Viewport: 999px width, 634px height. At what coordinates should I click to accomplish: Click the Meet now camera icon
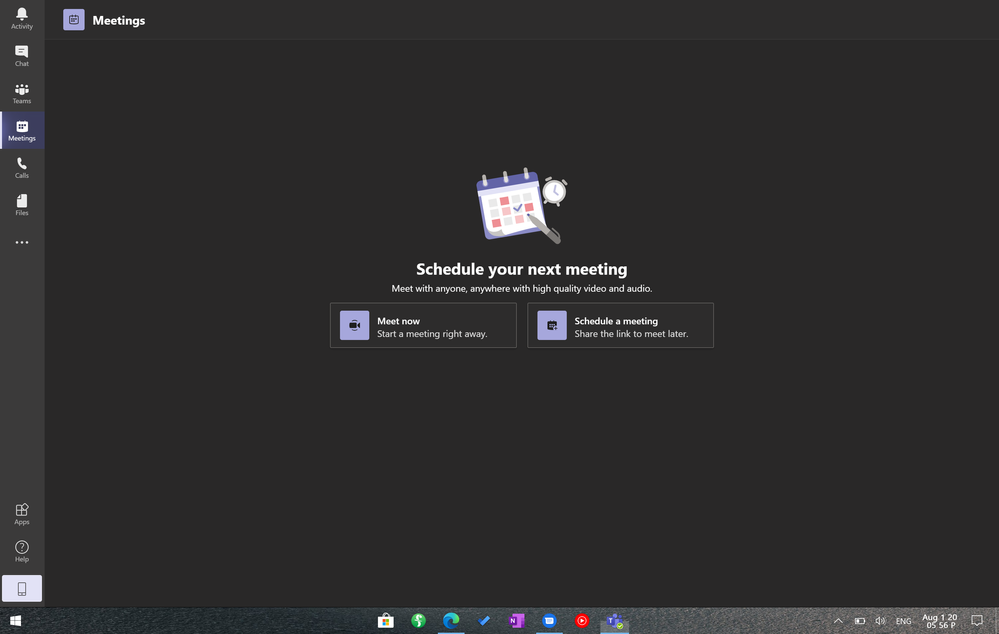click(x=354, y=326)
